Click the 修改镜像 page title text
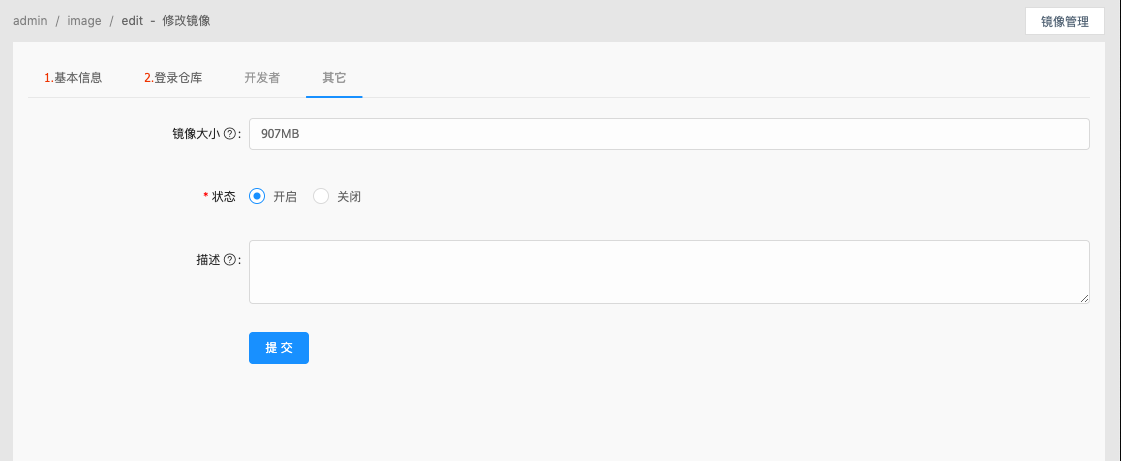The height and width of the screenshot is (461, 1121). tap(186, 20)
